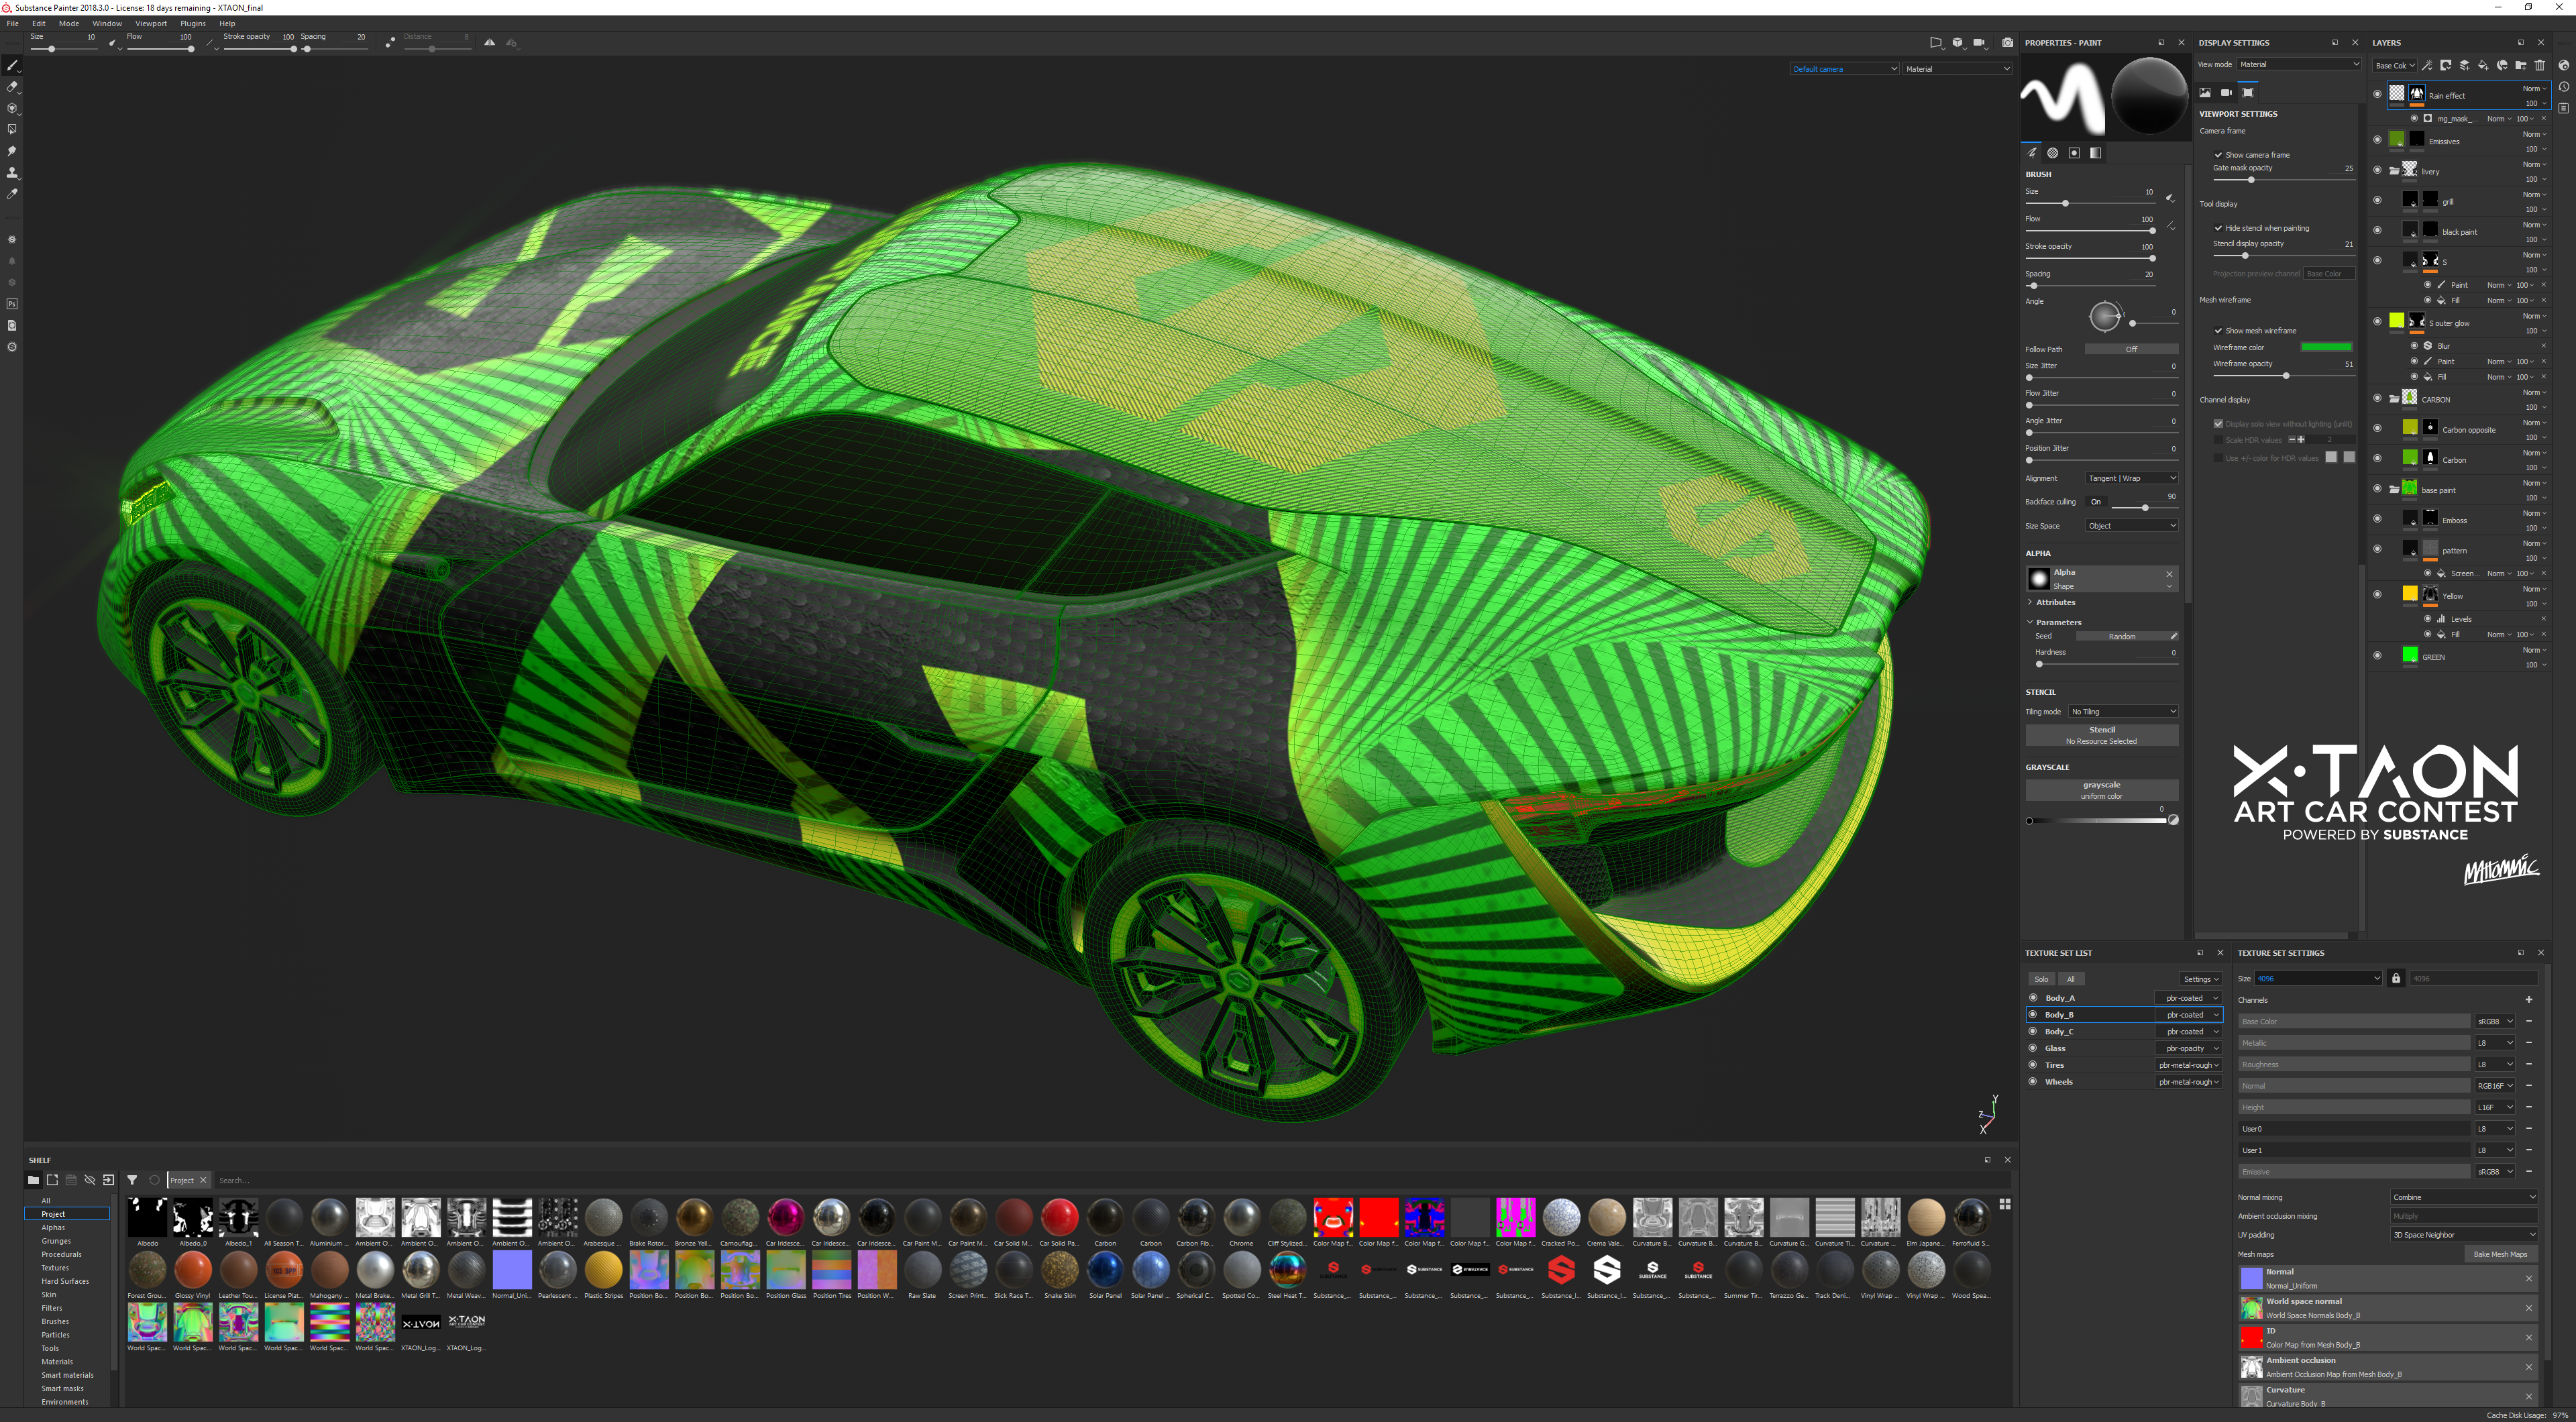Toggle lazy mouse icon in top toolbar
2576x1422 pixels.
coord(390,42)
